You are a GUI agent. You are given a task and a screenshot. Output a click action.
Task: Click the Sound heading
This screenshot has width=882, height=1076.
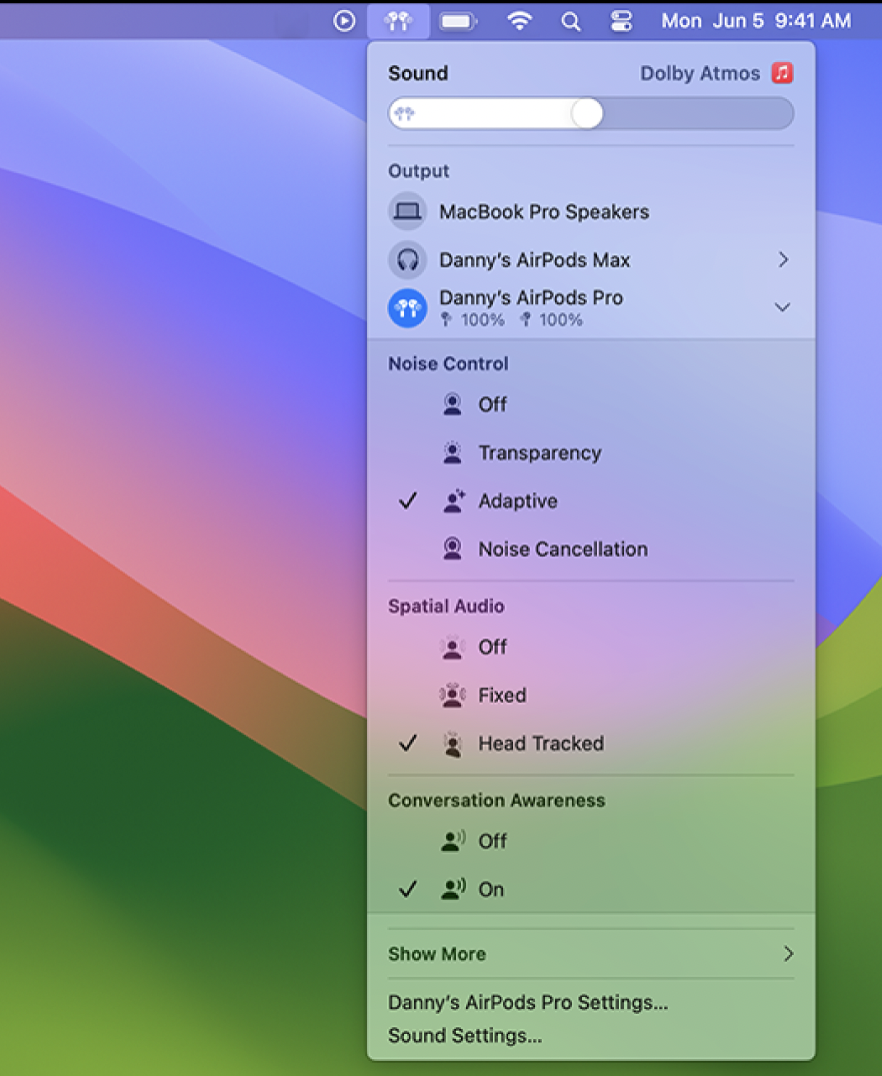tap(418, 73)
